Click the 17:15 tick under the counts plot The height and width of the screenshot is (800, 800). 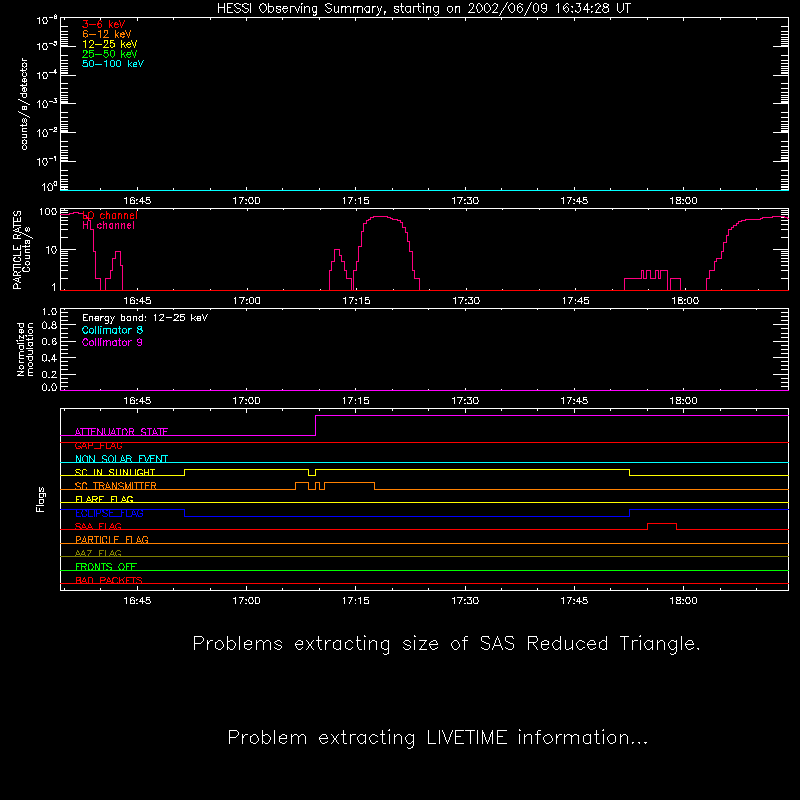point(356,201)
